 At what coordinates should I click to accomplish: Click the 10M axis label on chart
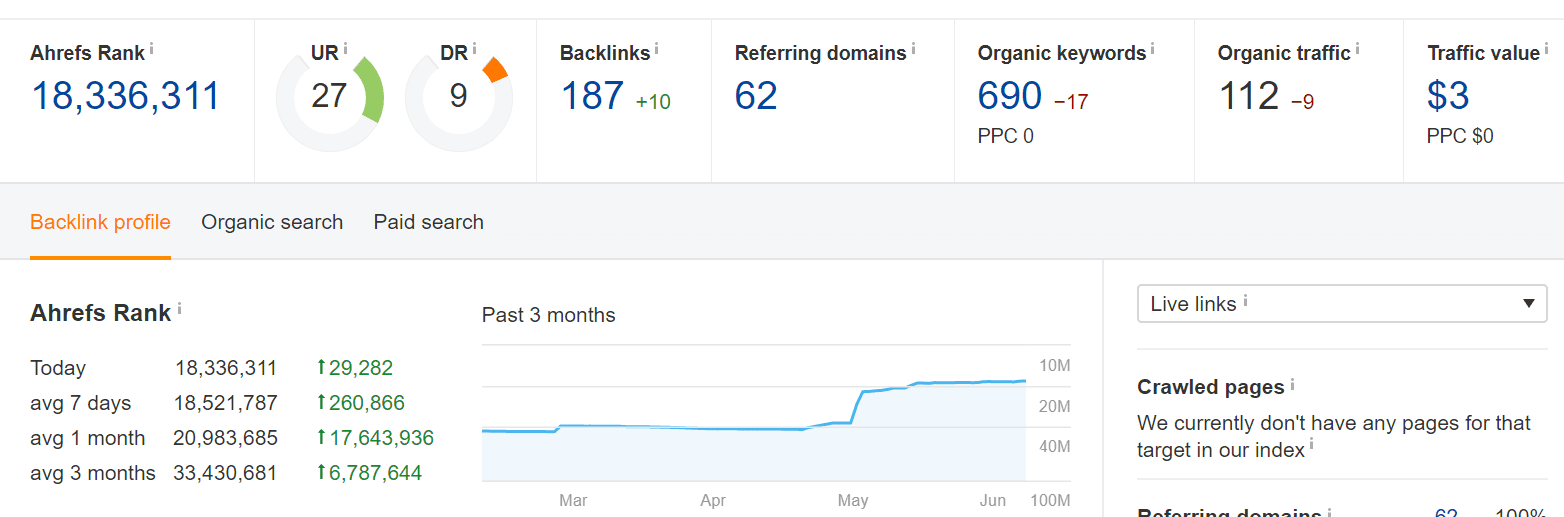(1055, 366)
